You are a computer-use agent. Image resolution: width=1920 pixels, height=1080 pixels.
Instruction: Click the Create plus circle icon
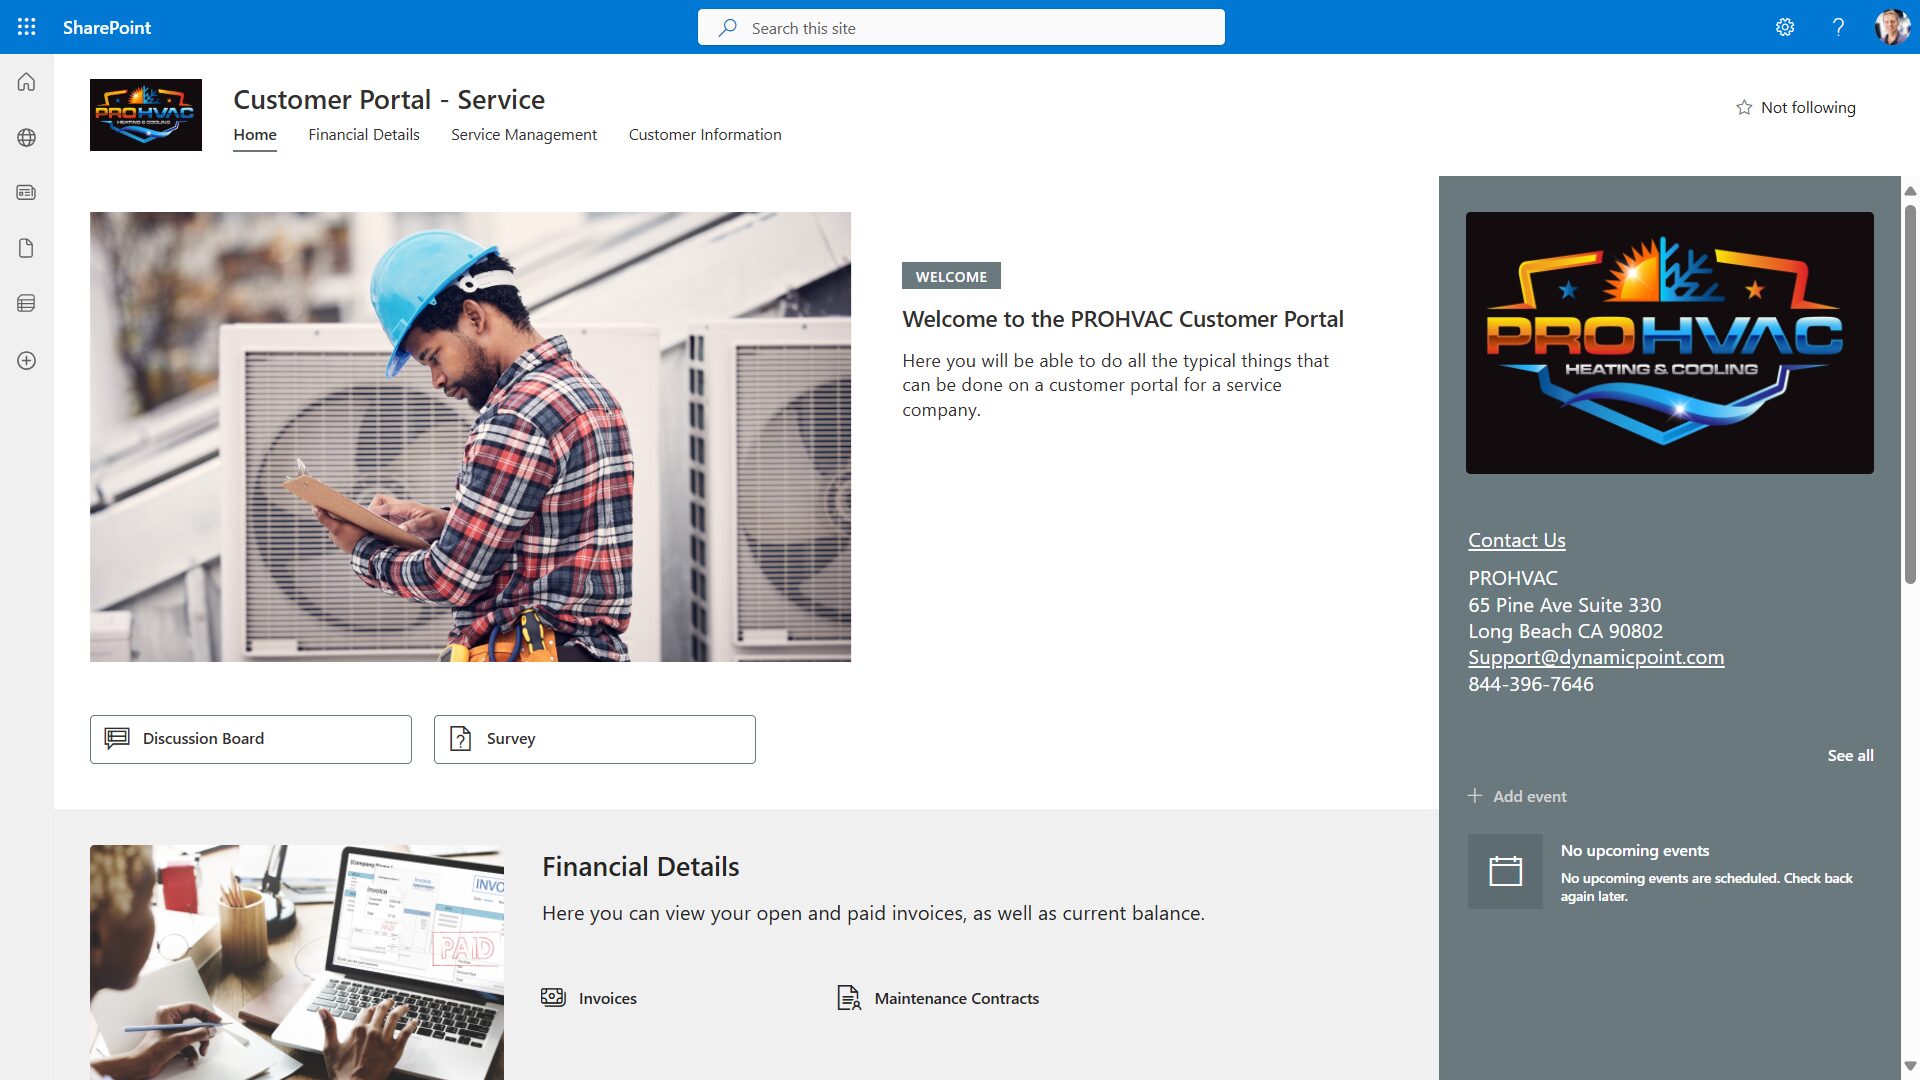[x=27, y=360]
